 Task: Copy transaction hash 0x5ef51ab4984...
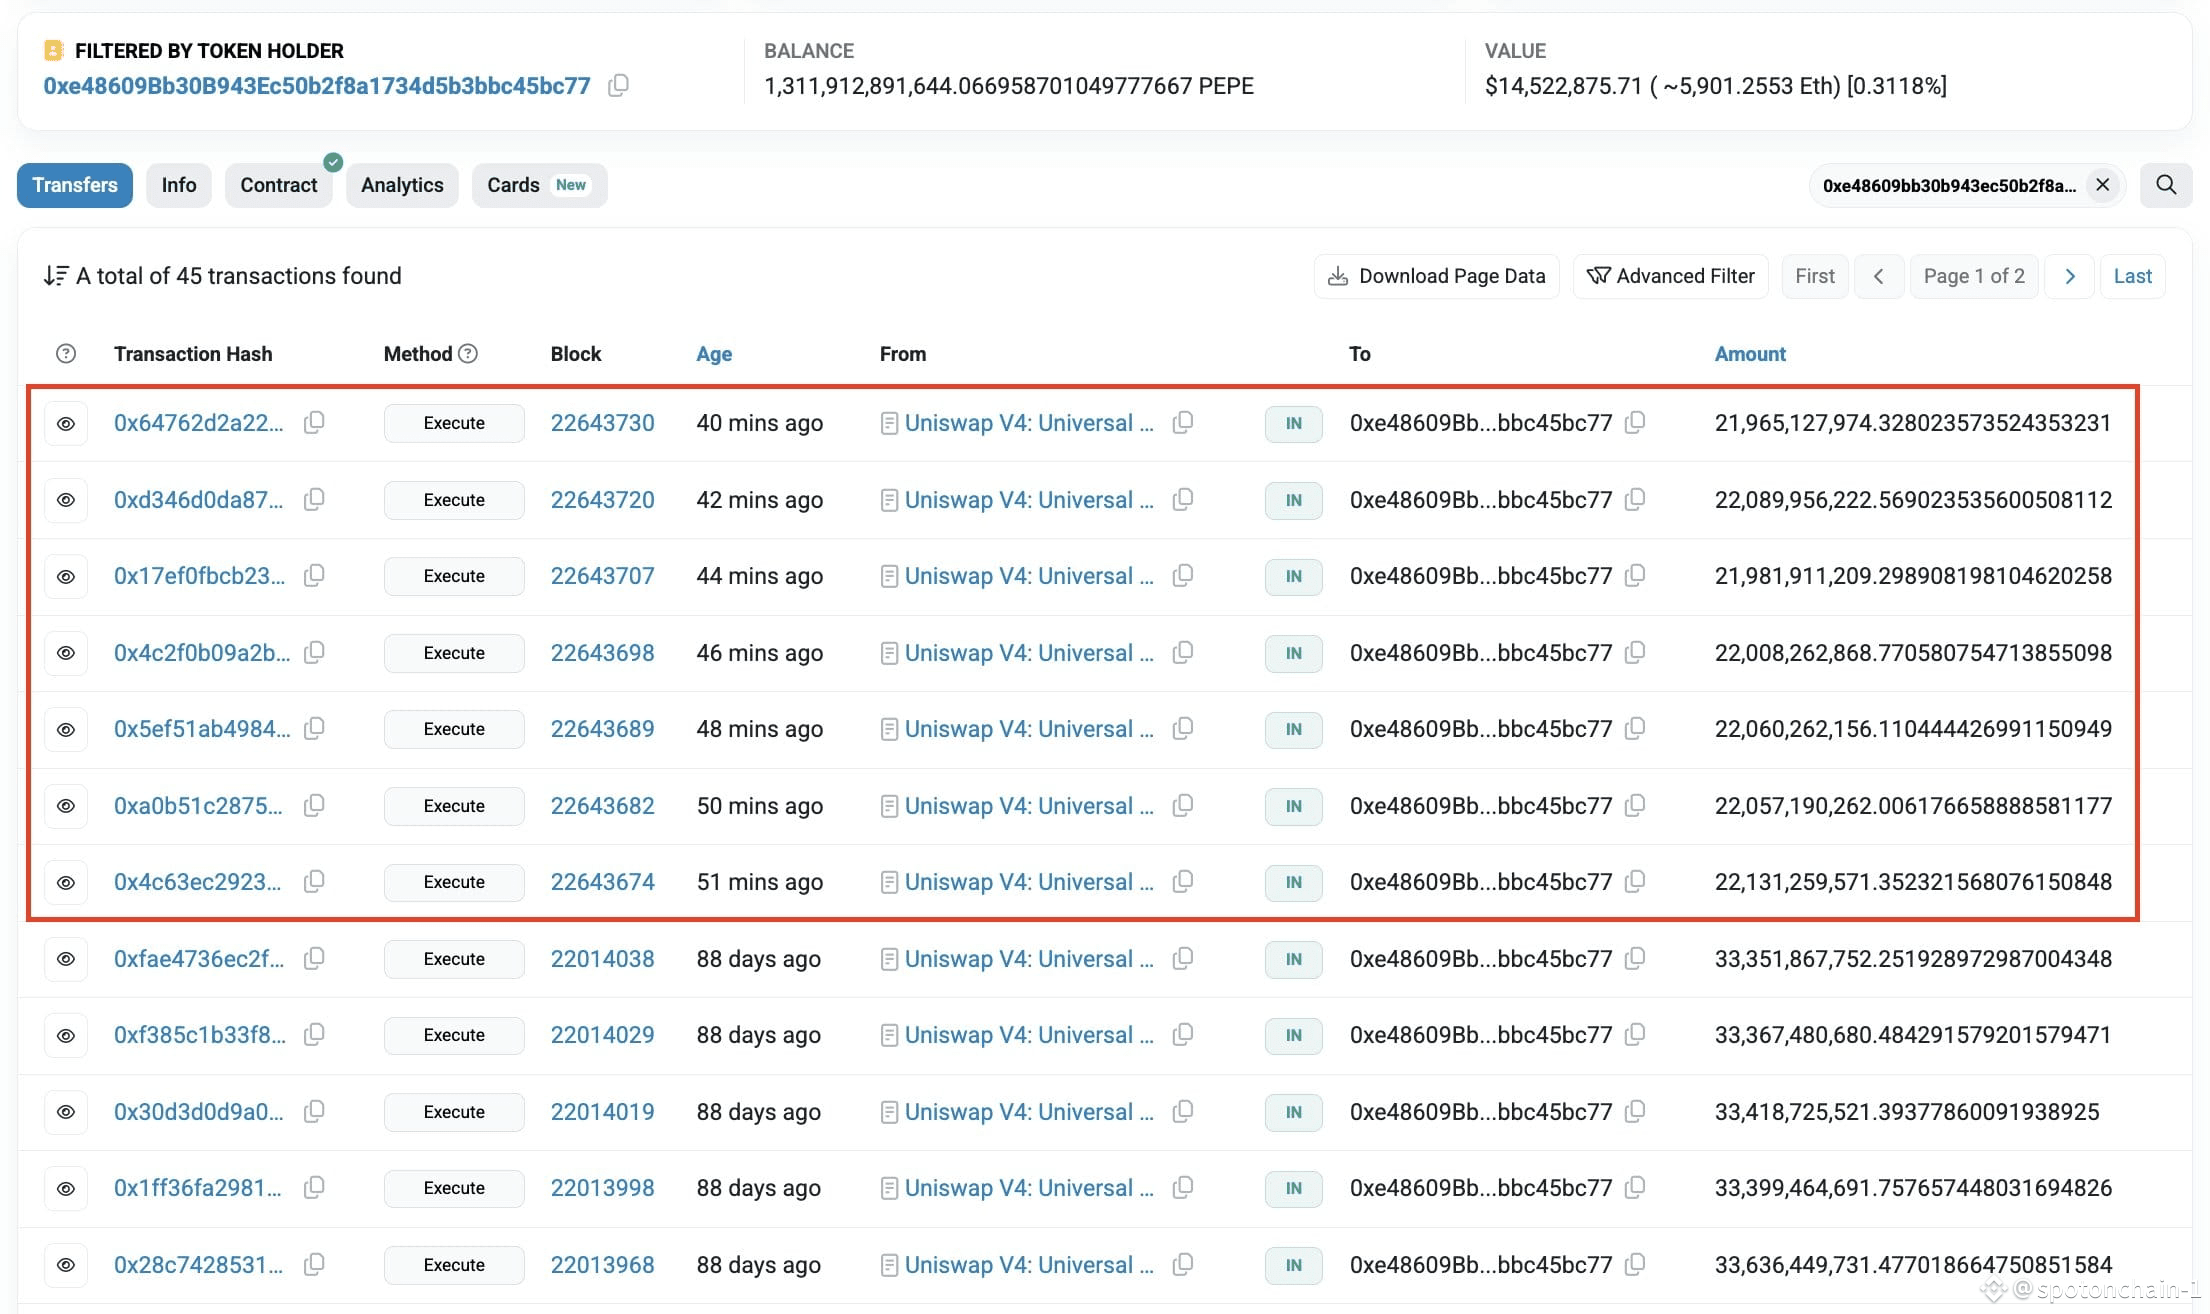314,729
